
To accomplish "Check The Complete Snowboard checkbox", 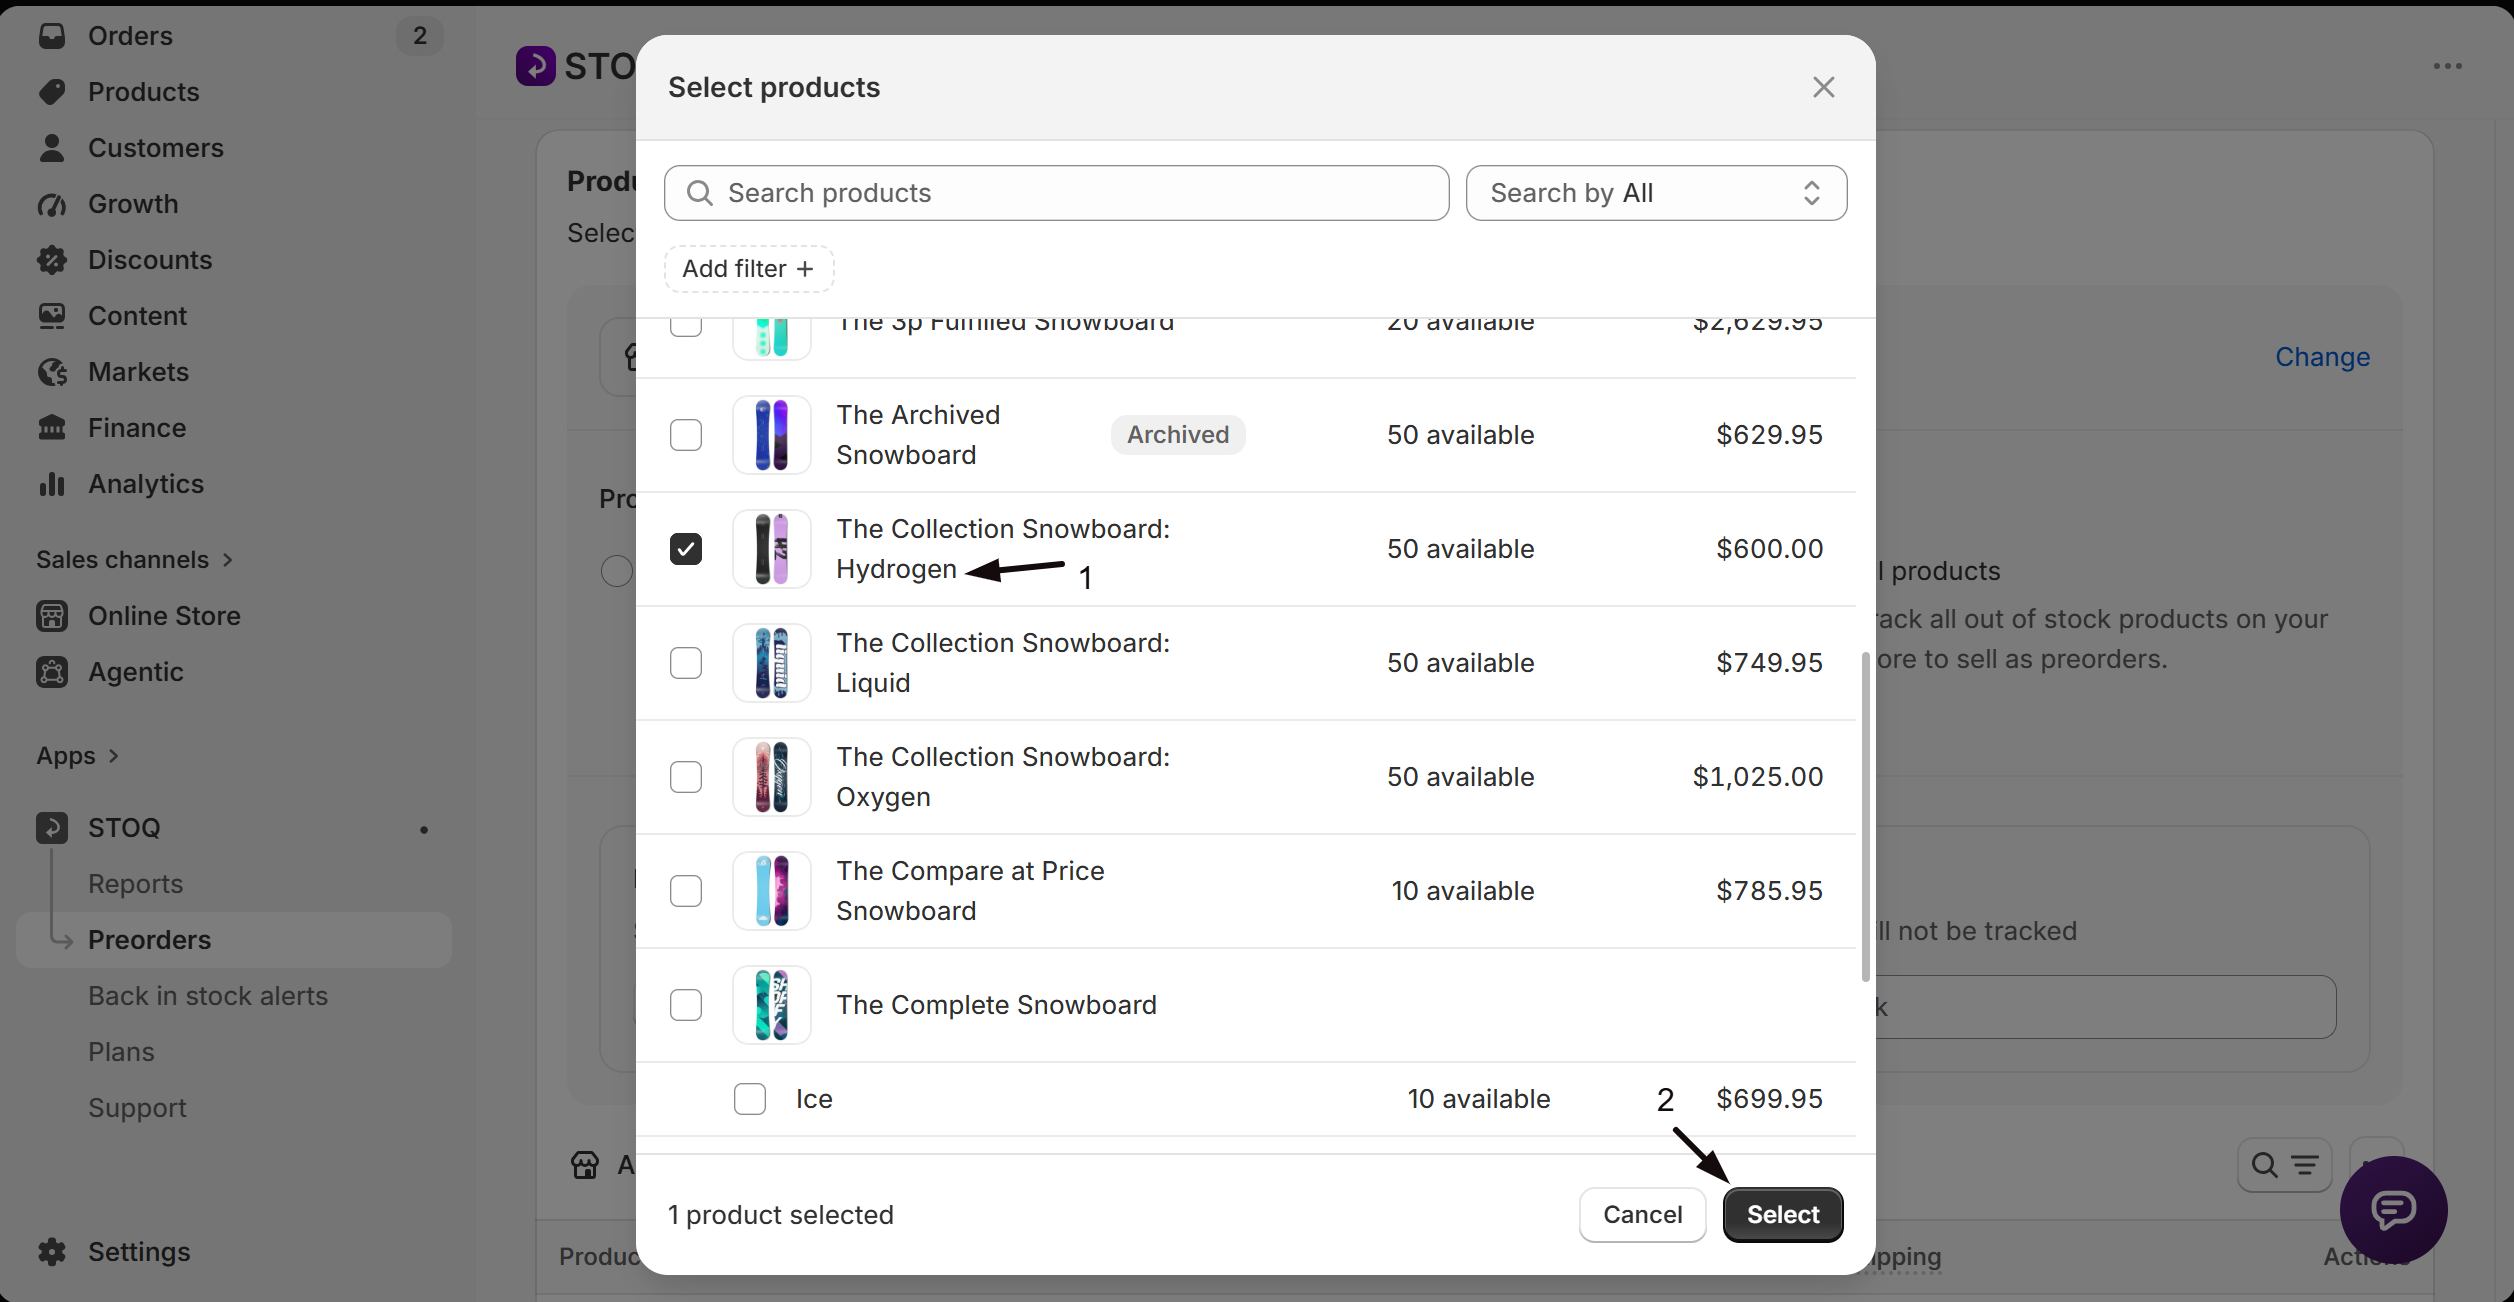I will (686, 1005).
